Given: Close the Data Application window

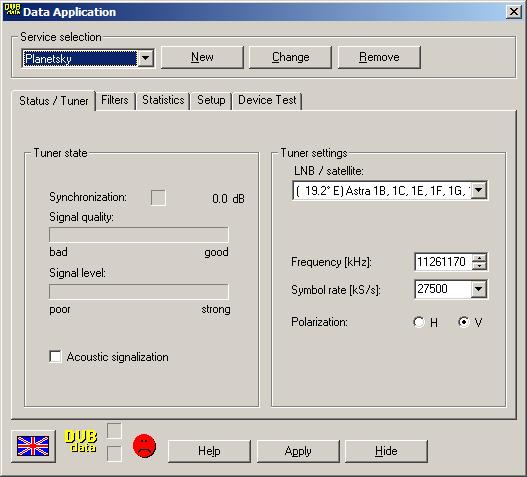Looking at the screenshot, I should pyautogui.click(x=514, y=12).
